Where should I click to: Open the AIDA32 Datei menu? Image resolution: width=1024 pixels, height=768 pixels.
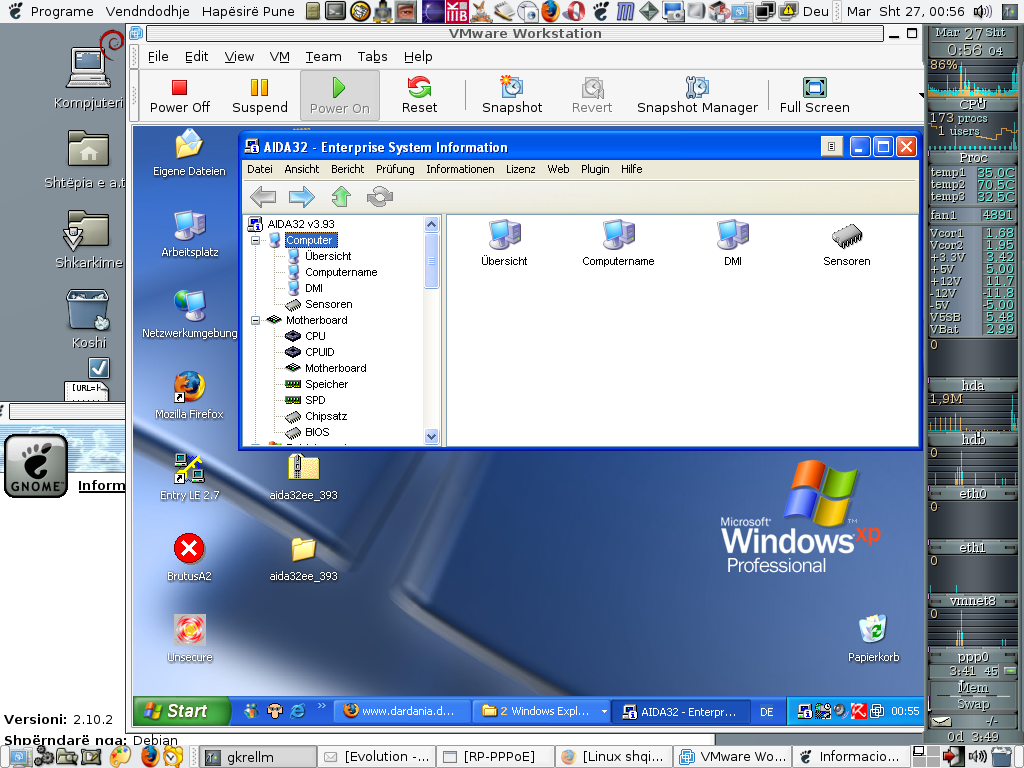pyautogui.click(x=260, y=169)
